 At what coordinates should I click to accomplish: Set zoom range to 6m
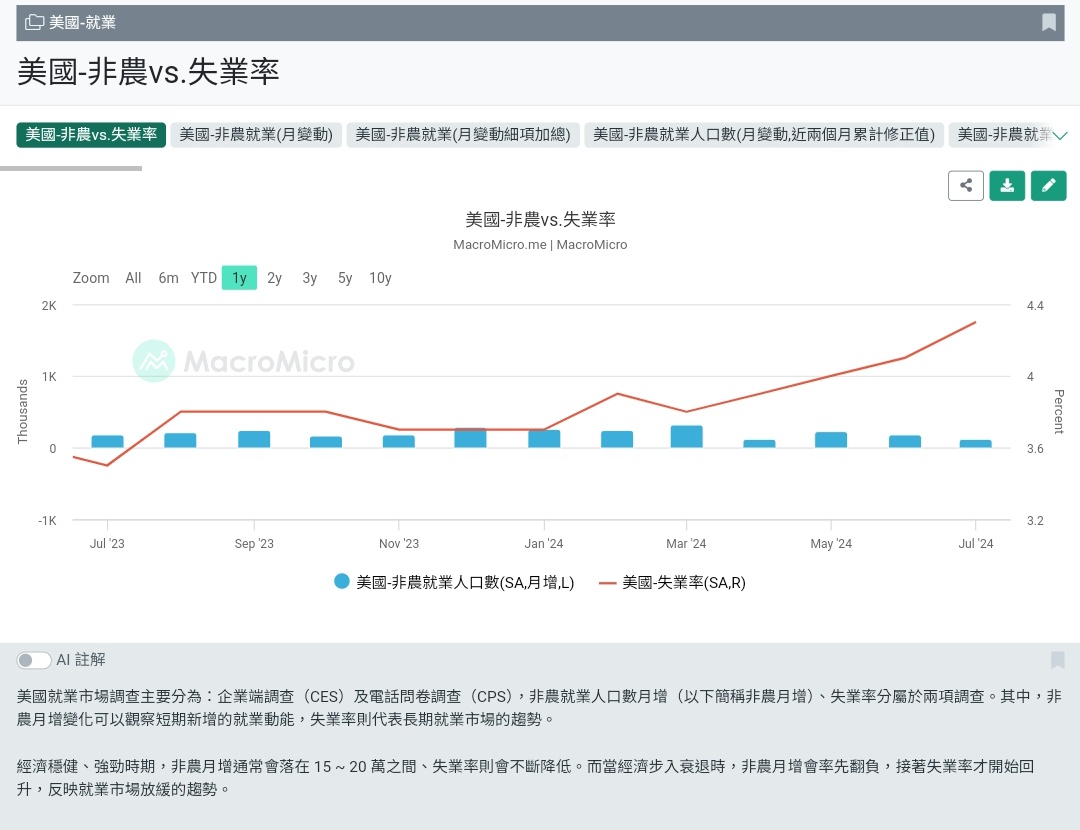(x=168, y=278)
